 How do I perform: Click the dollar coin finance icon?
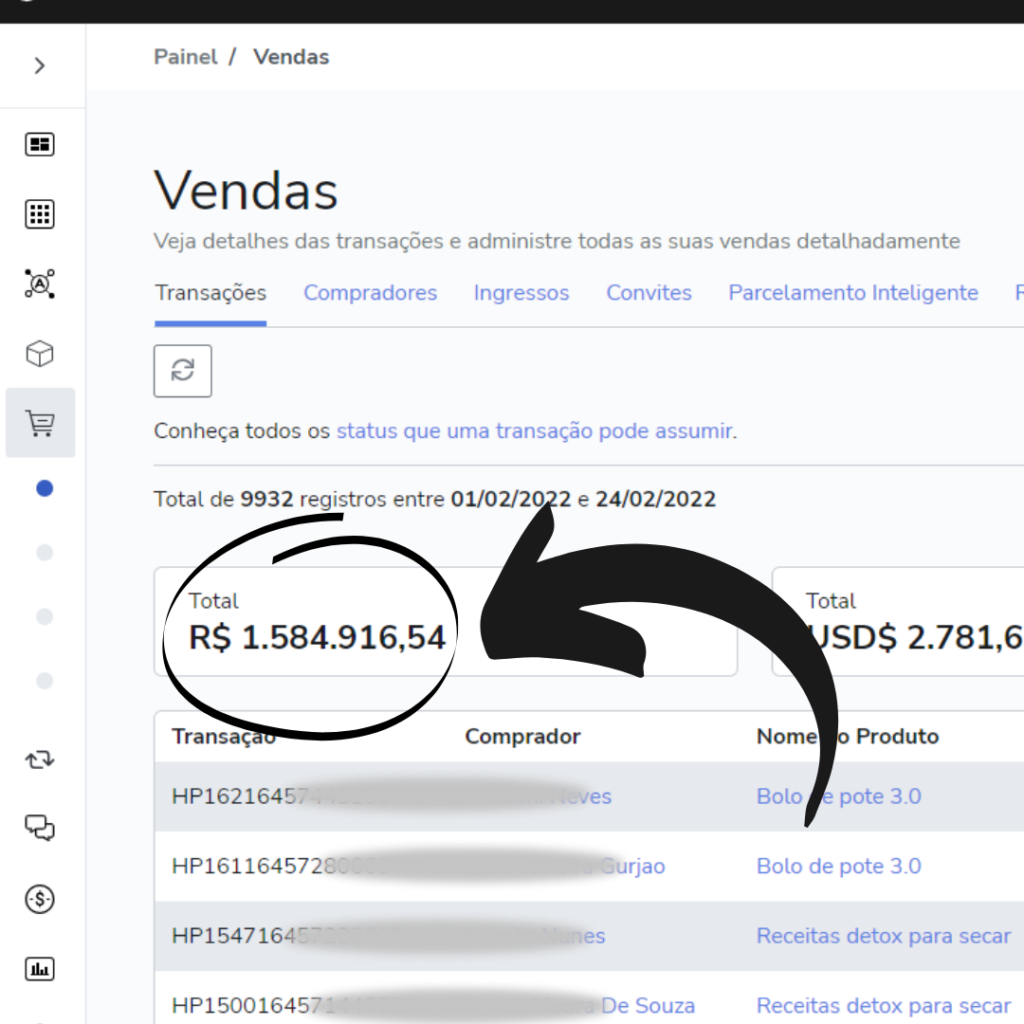point(40,899)
